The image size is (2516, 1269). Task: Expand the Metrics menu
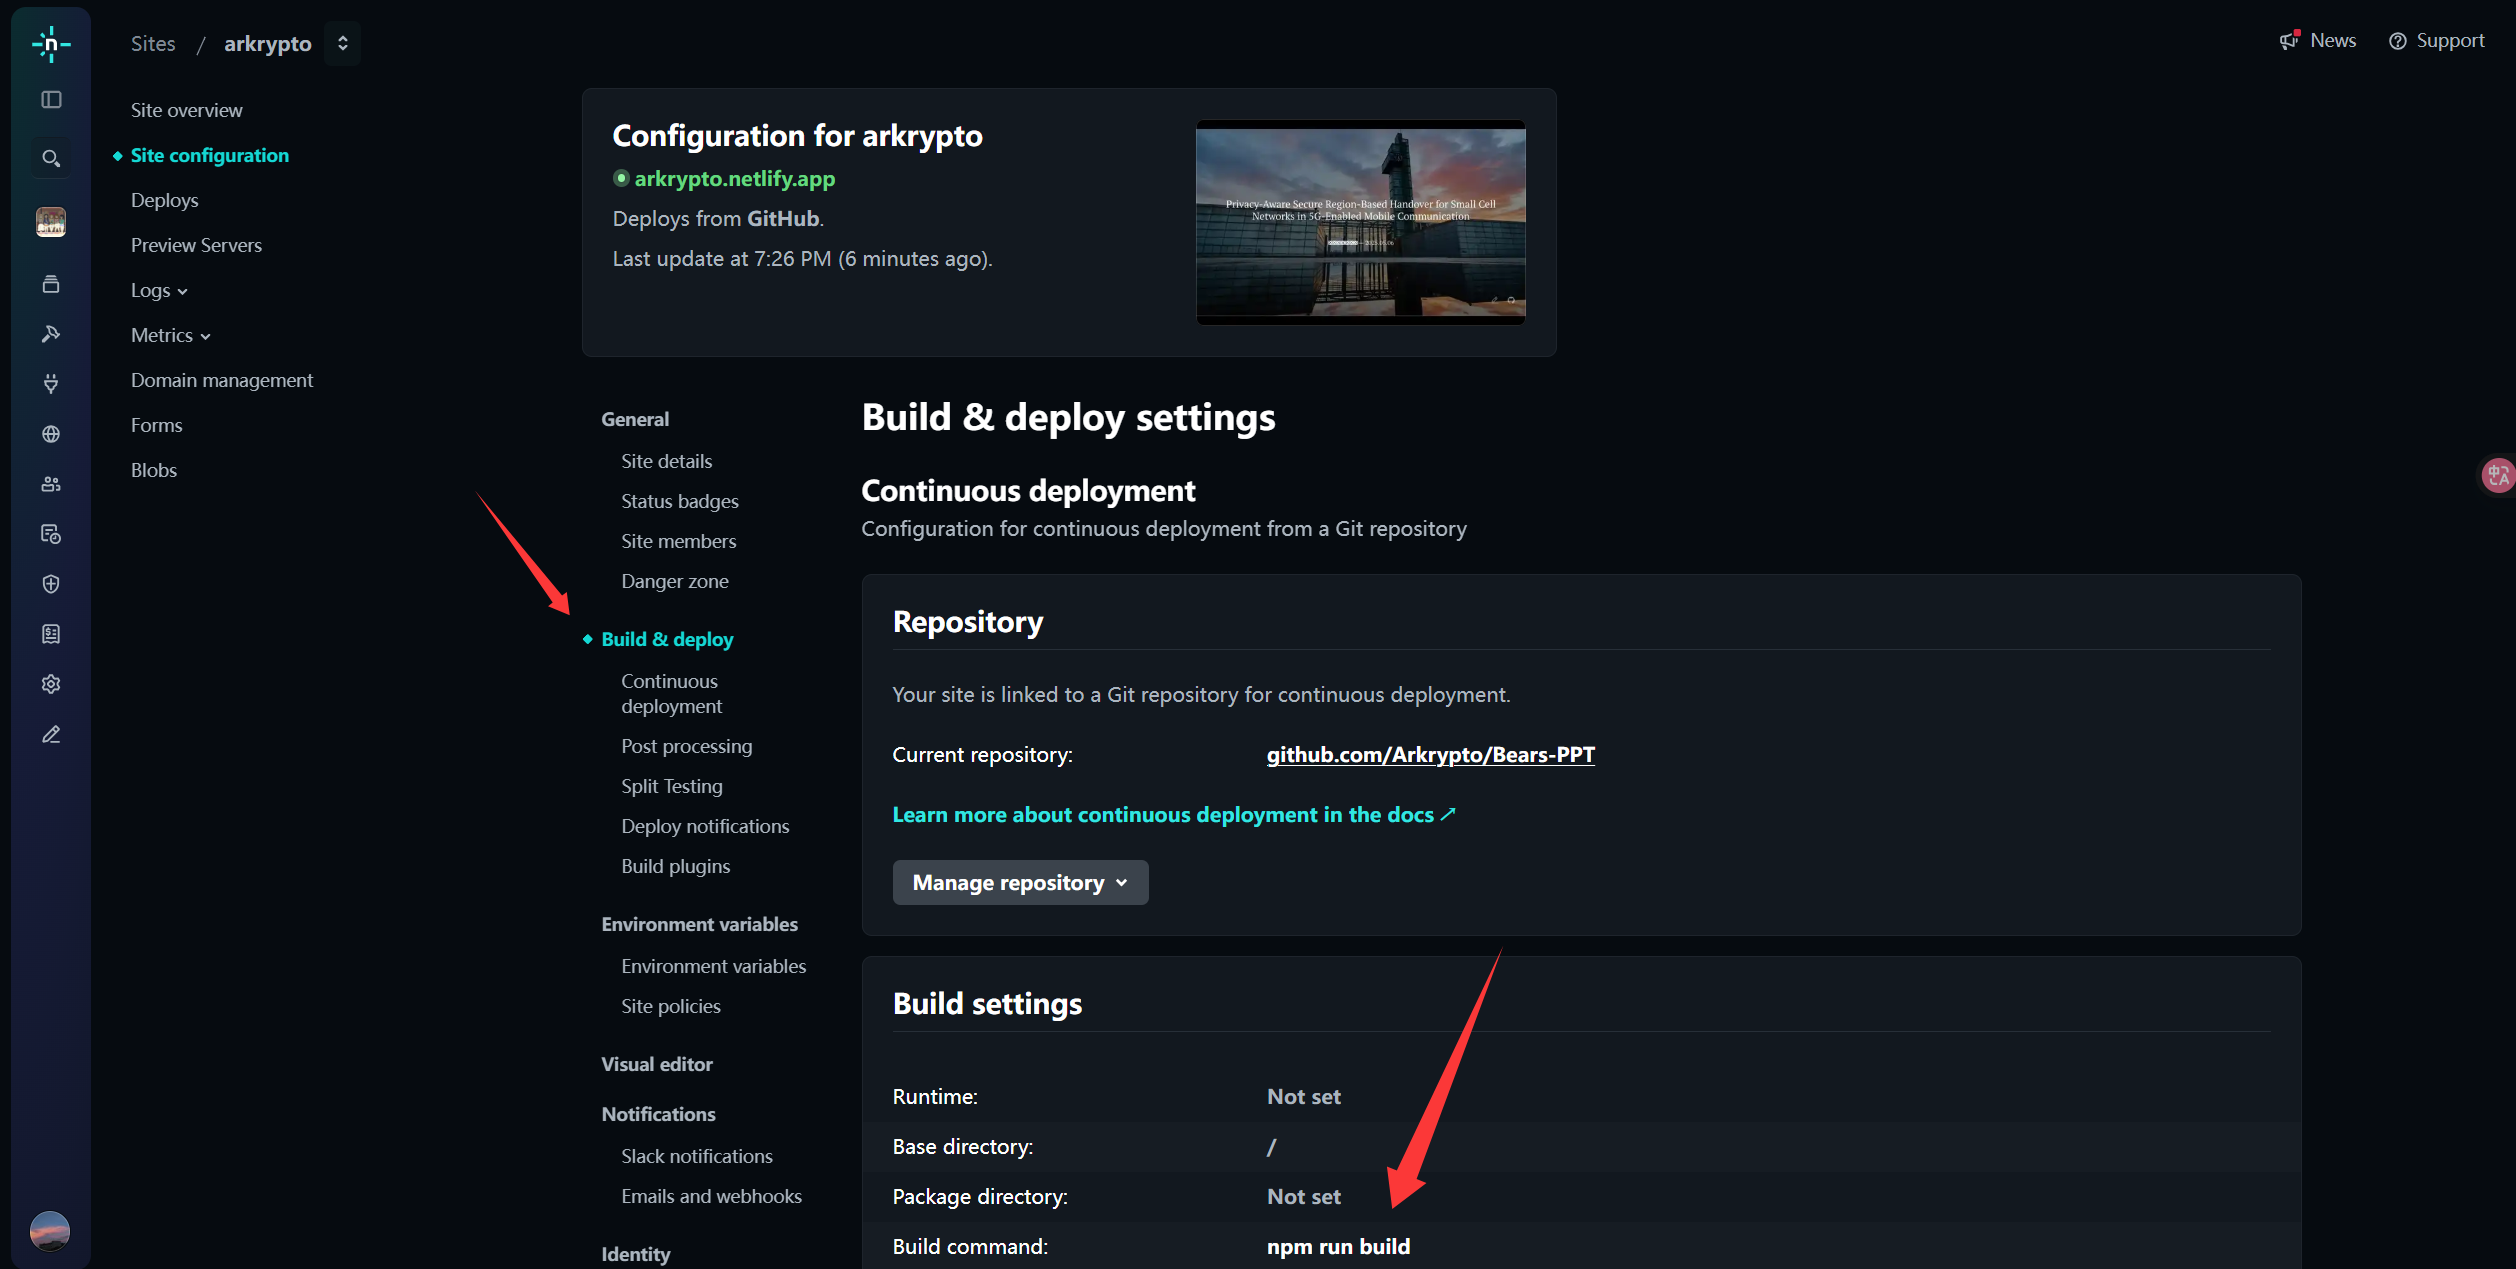(170, 336)
